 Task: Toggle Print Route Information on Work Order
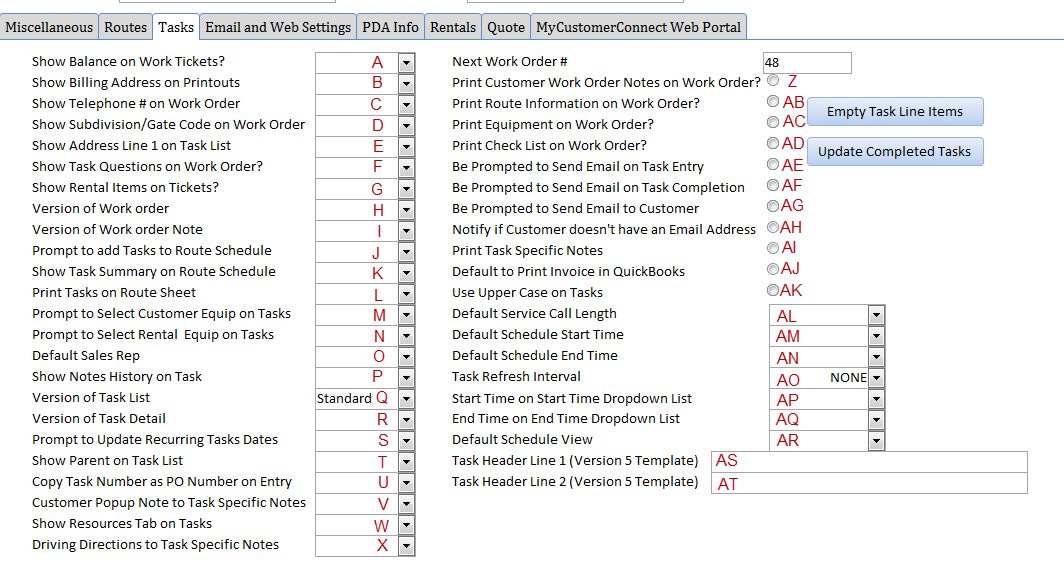pos(773,101)
